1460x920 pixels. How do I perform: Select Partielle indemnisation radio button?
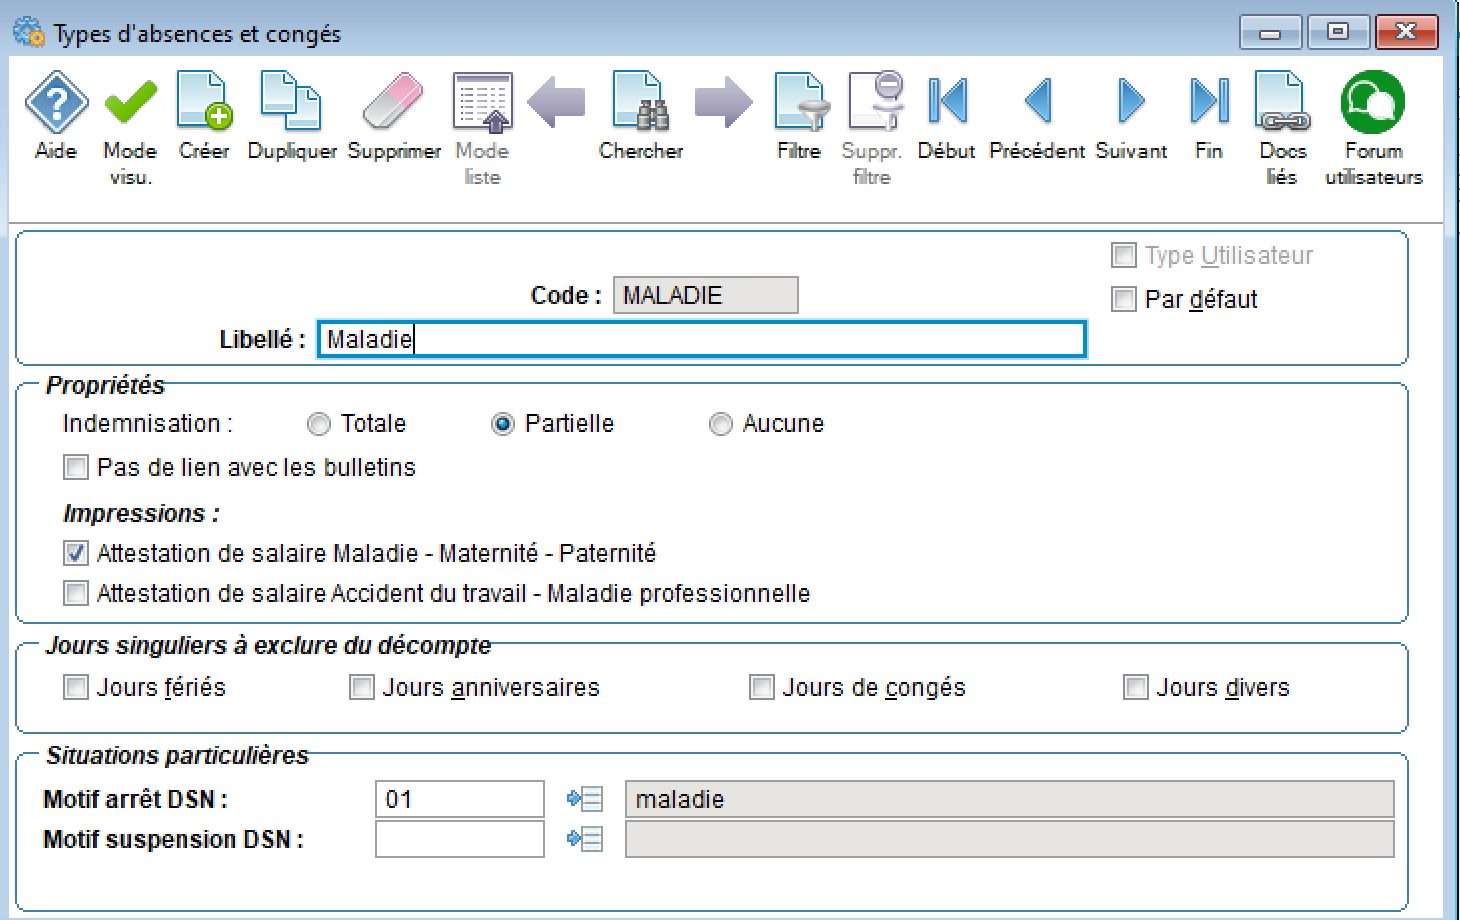503,424
